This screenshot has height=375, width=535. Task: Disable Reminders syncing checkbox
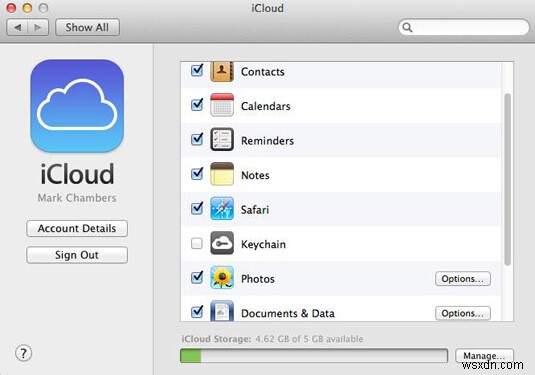(x=197, y=139)
